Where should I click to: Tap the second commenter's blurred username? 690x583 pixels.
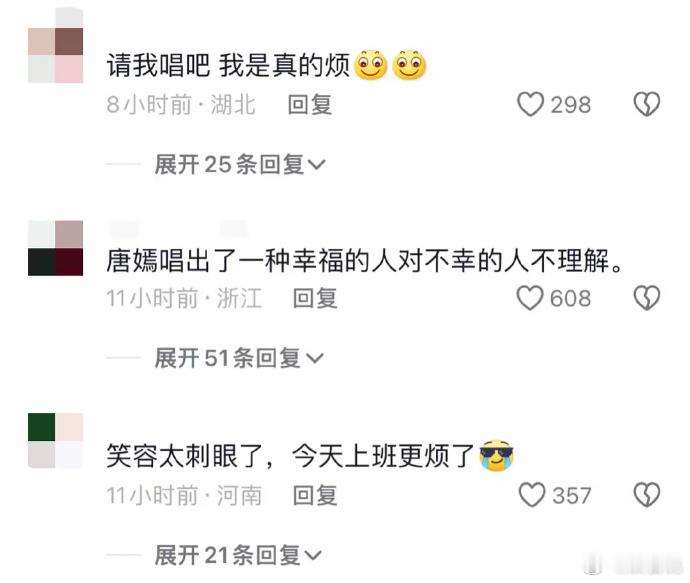point(178,229)
